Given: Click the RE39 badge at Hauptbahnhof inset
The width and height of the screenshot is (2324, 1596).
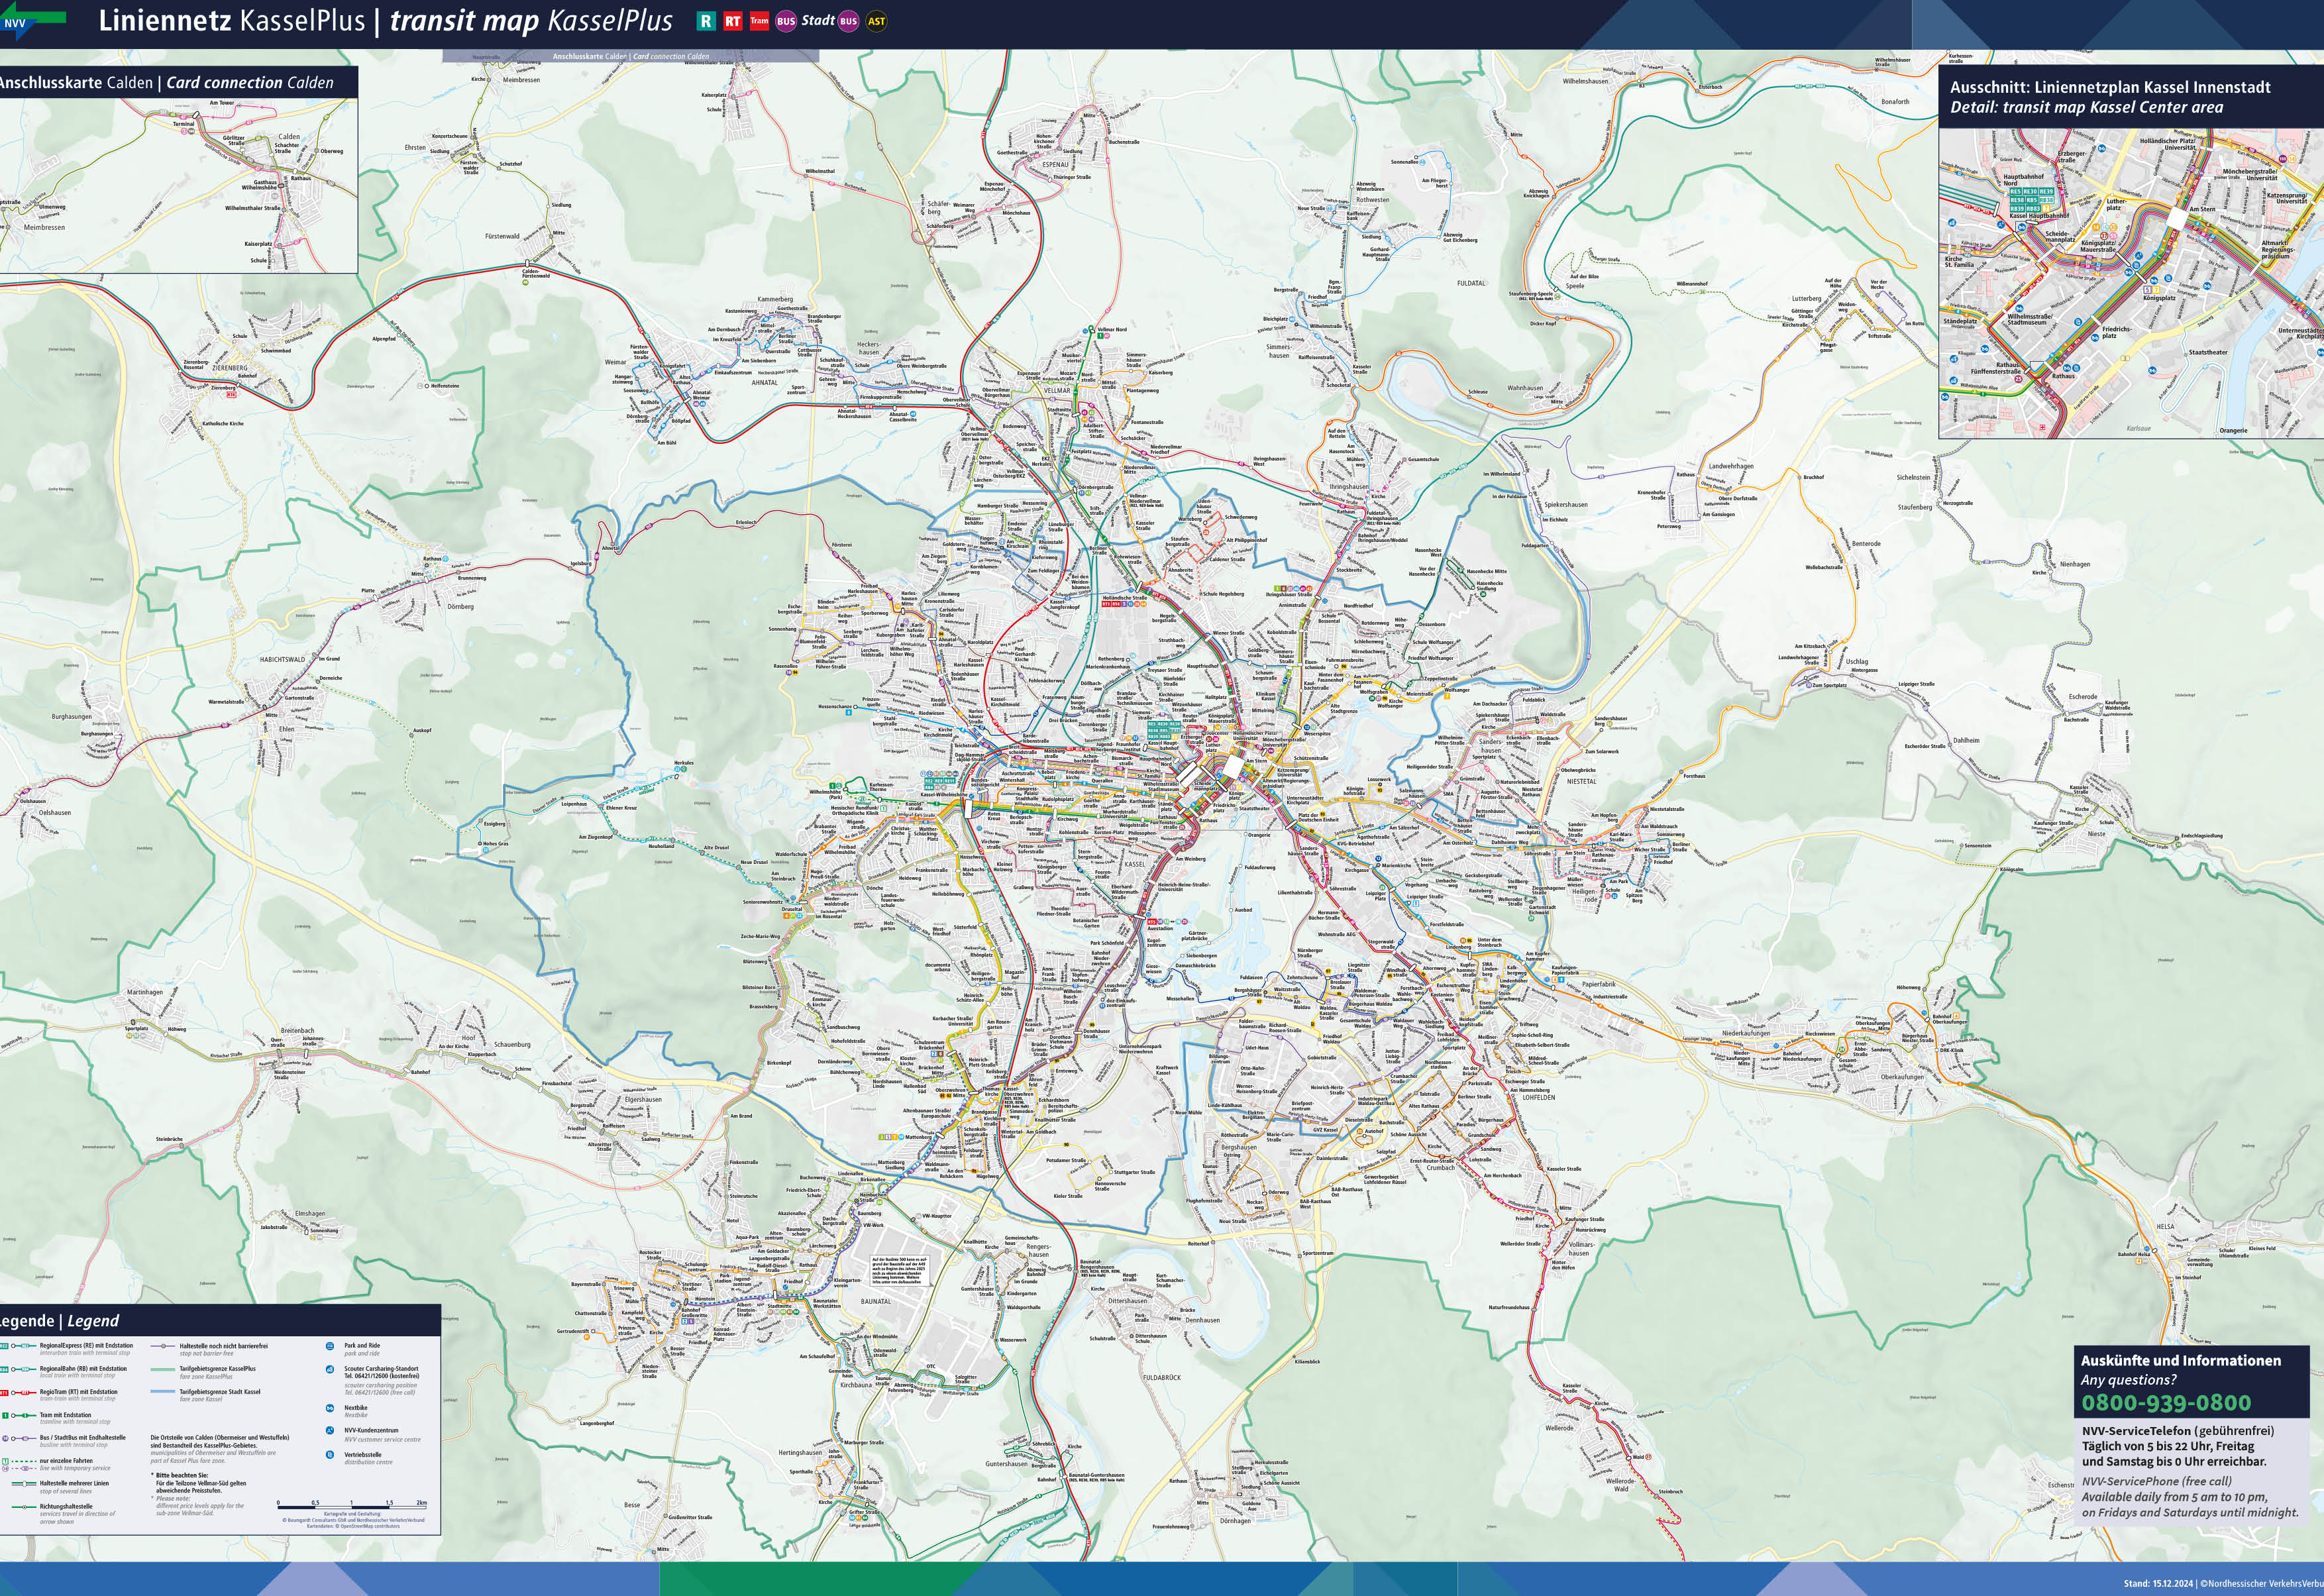Looking at the screenshot, I should coord(2046,192).
